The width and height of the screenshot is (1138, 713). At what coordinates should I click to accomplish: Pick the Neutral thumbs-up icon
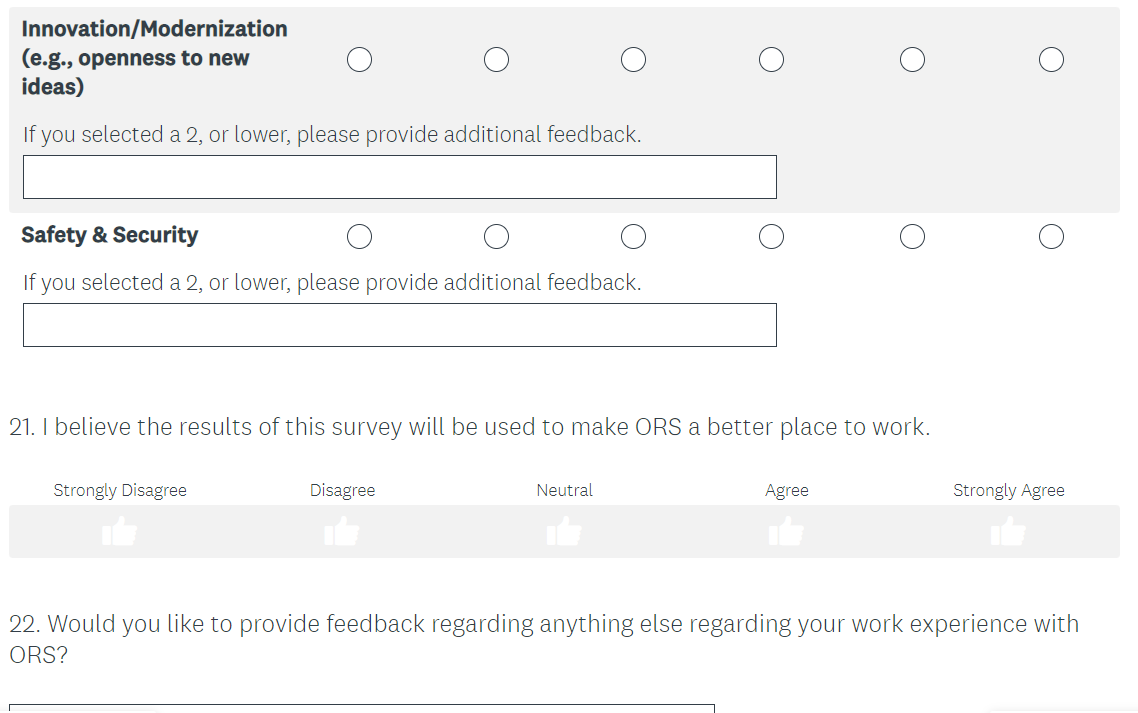pyautogui.click(x=565, y=532)
